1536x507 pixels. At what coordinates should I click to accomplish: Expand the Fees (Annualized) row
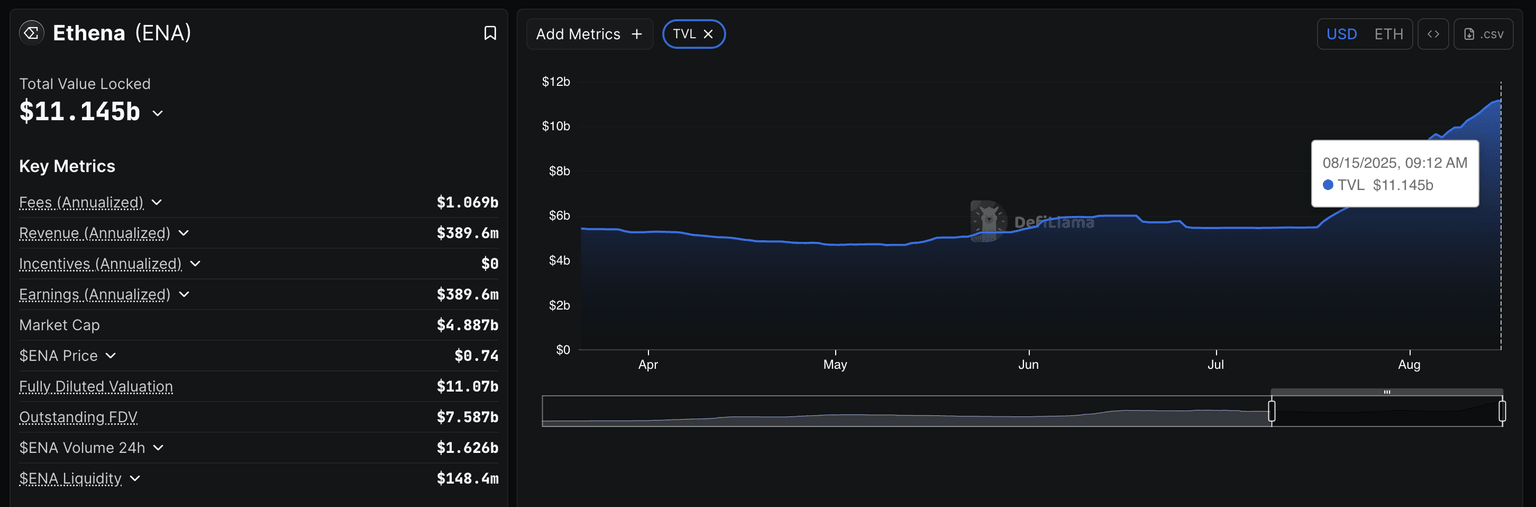click(157, 202)
